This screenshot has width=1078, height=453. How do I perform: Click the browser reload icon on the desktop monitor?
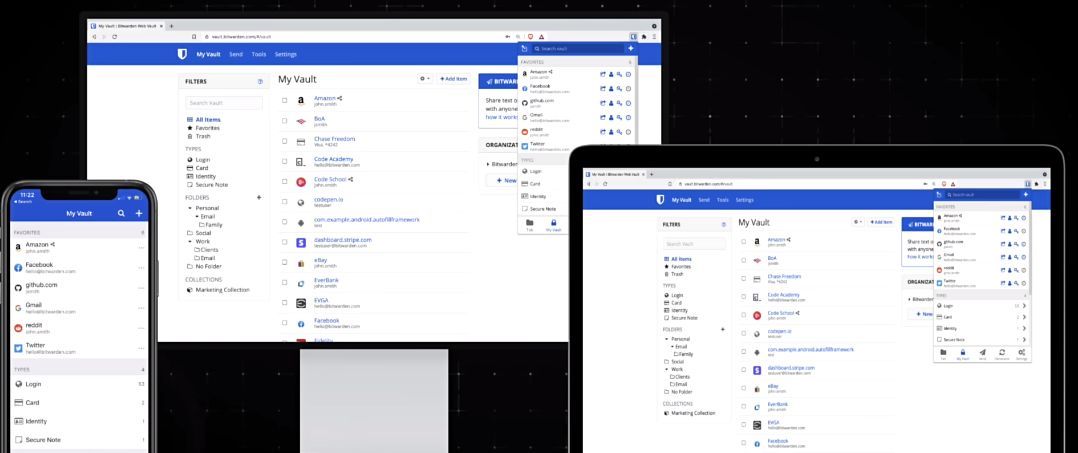pyautogui.click(x=114, y=36)
